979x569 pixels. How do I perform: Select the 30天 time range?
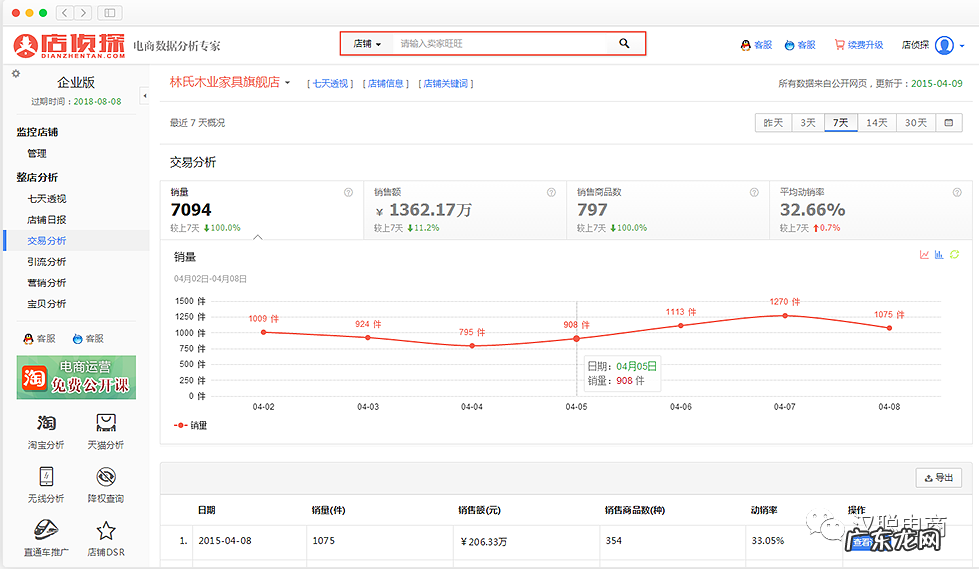(x=916, y=123)
